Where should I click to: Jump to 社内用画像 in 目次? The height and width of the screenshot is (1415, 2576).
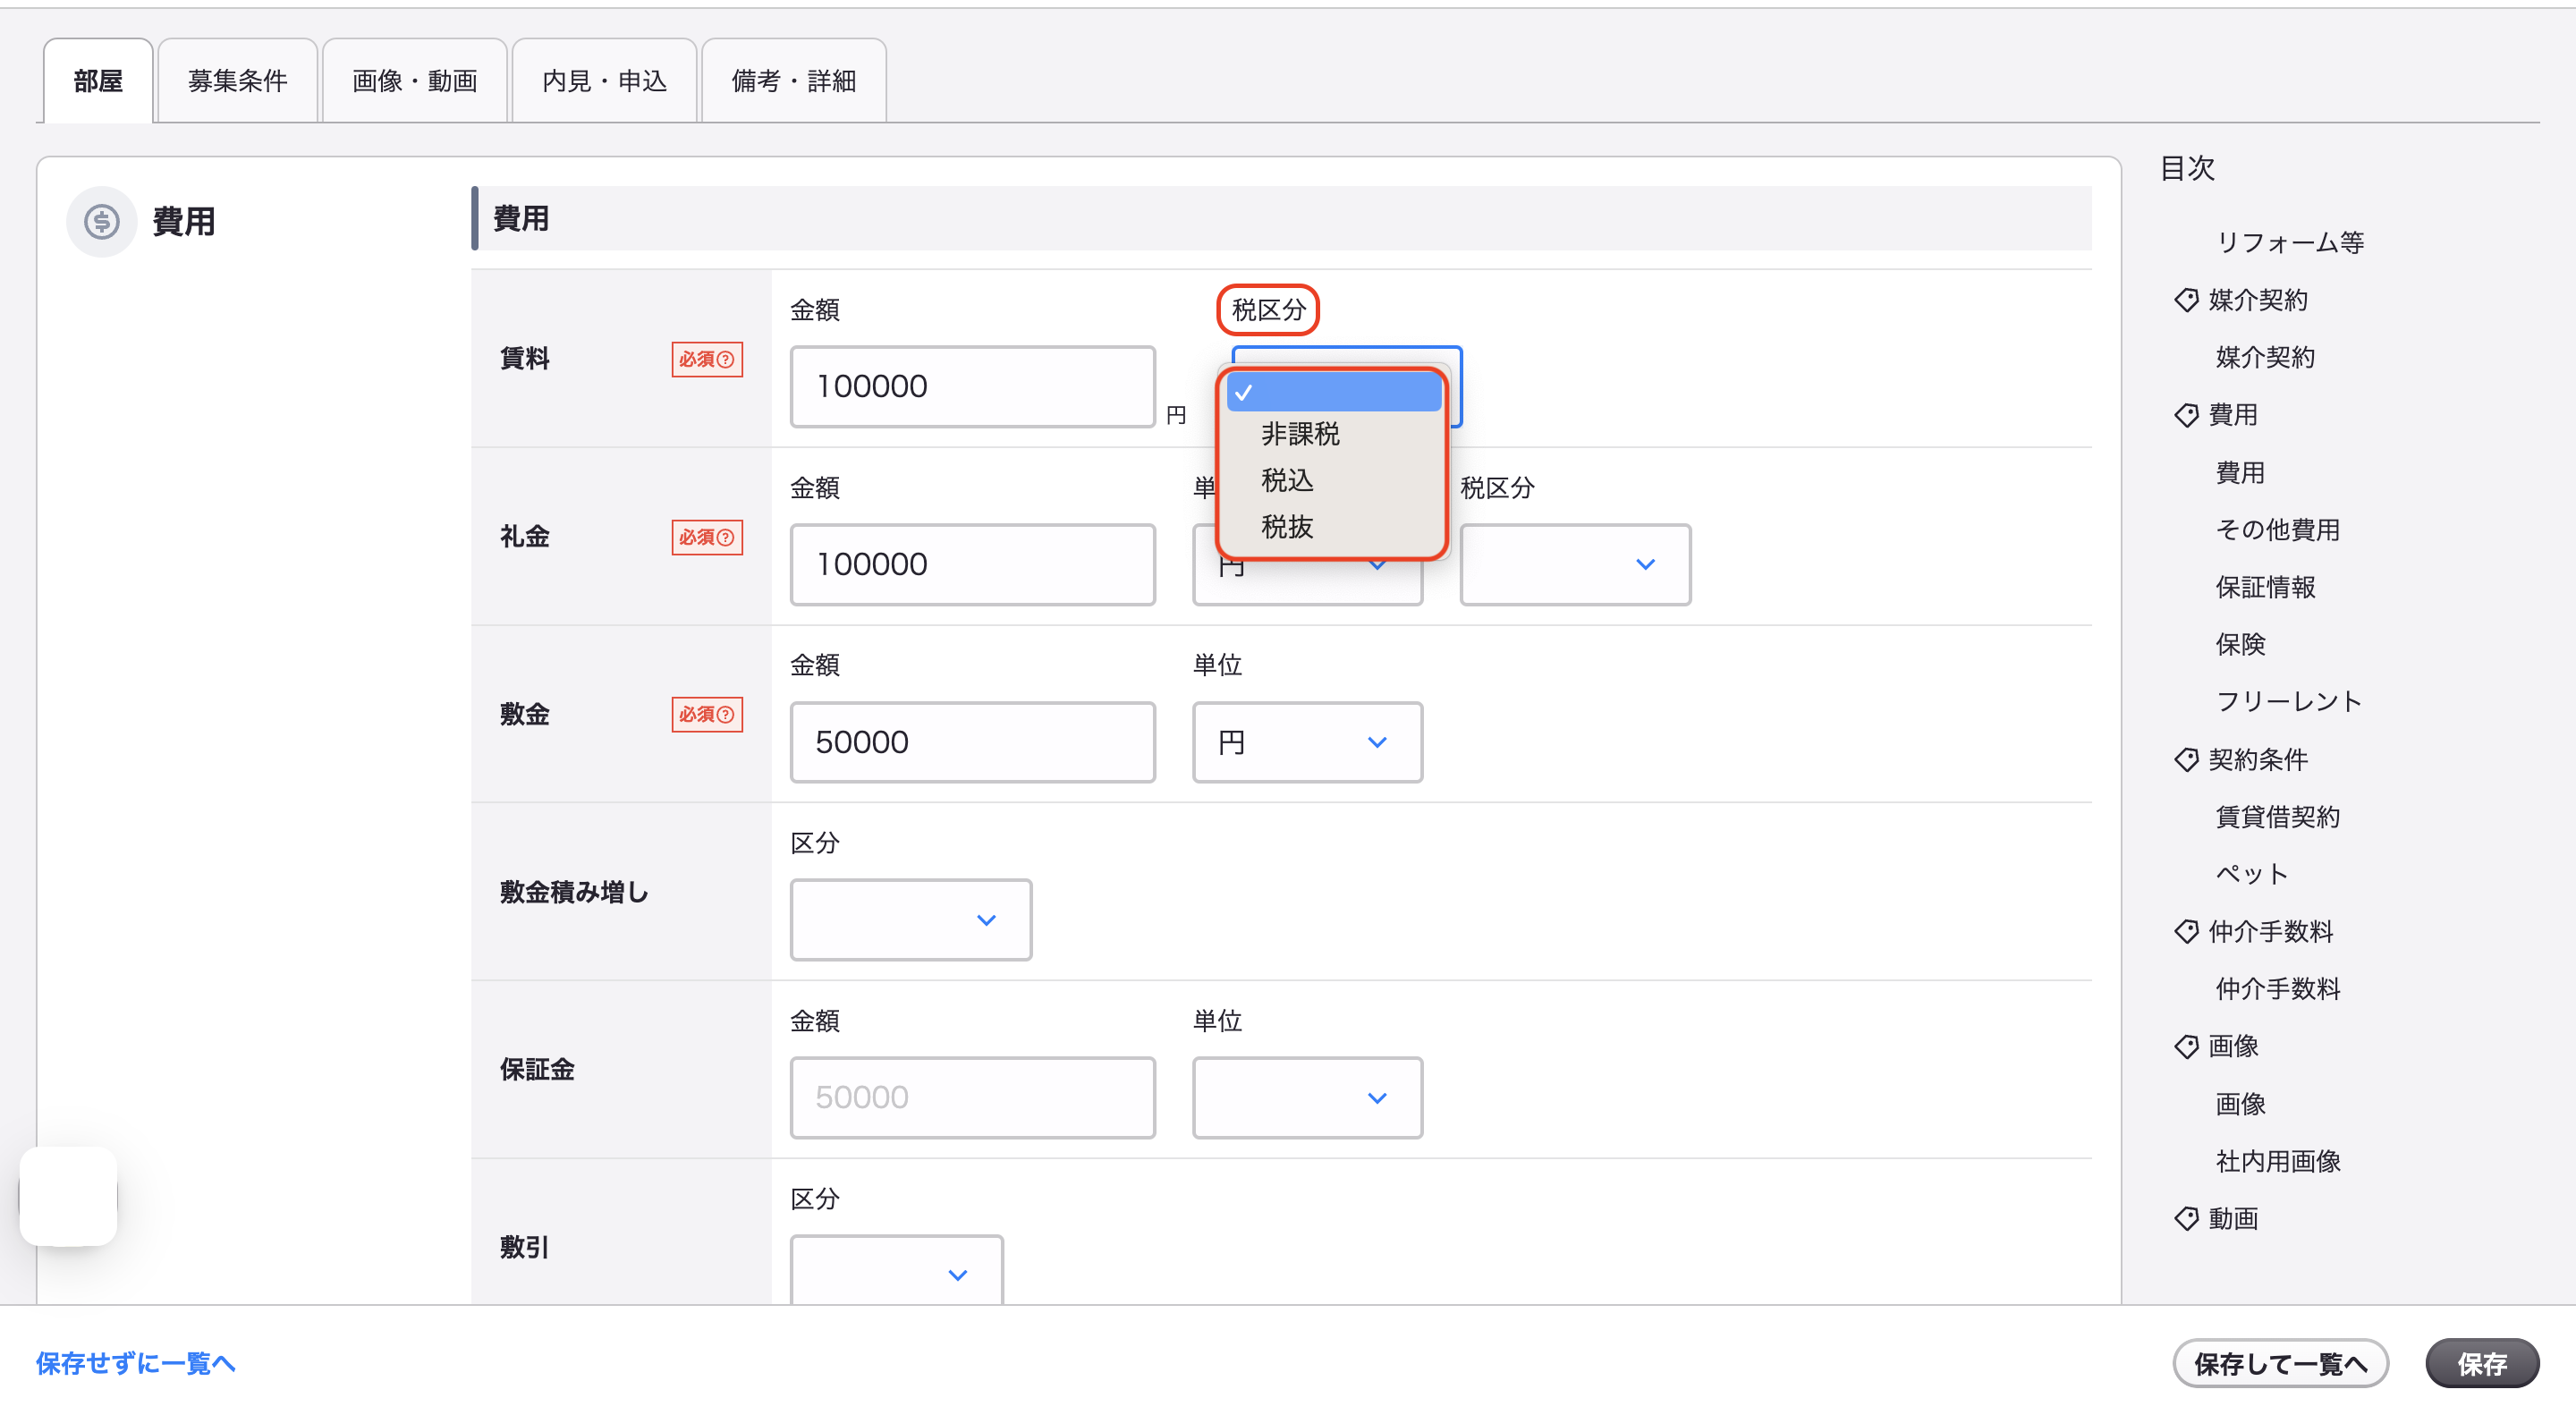pos(2278,1162)
